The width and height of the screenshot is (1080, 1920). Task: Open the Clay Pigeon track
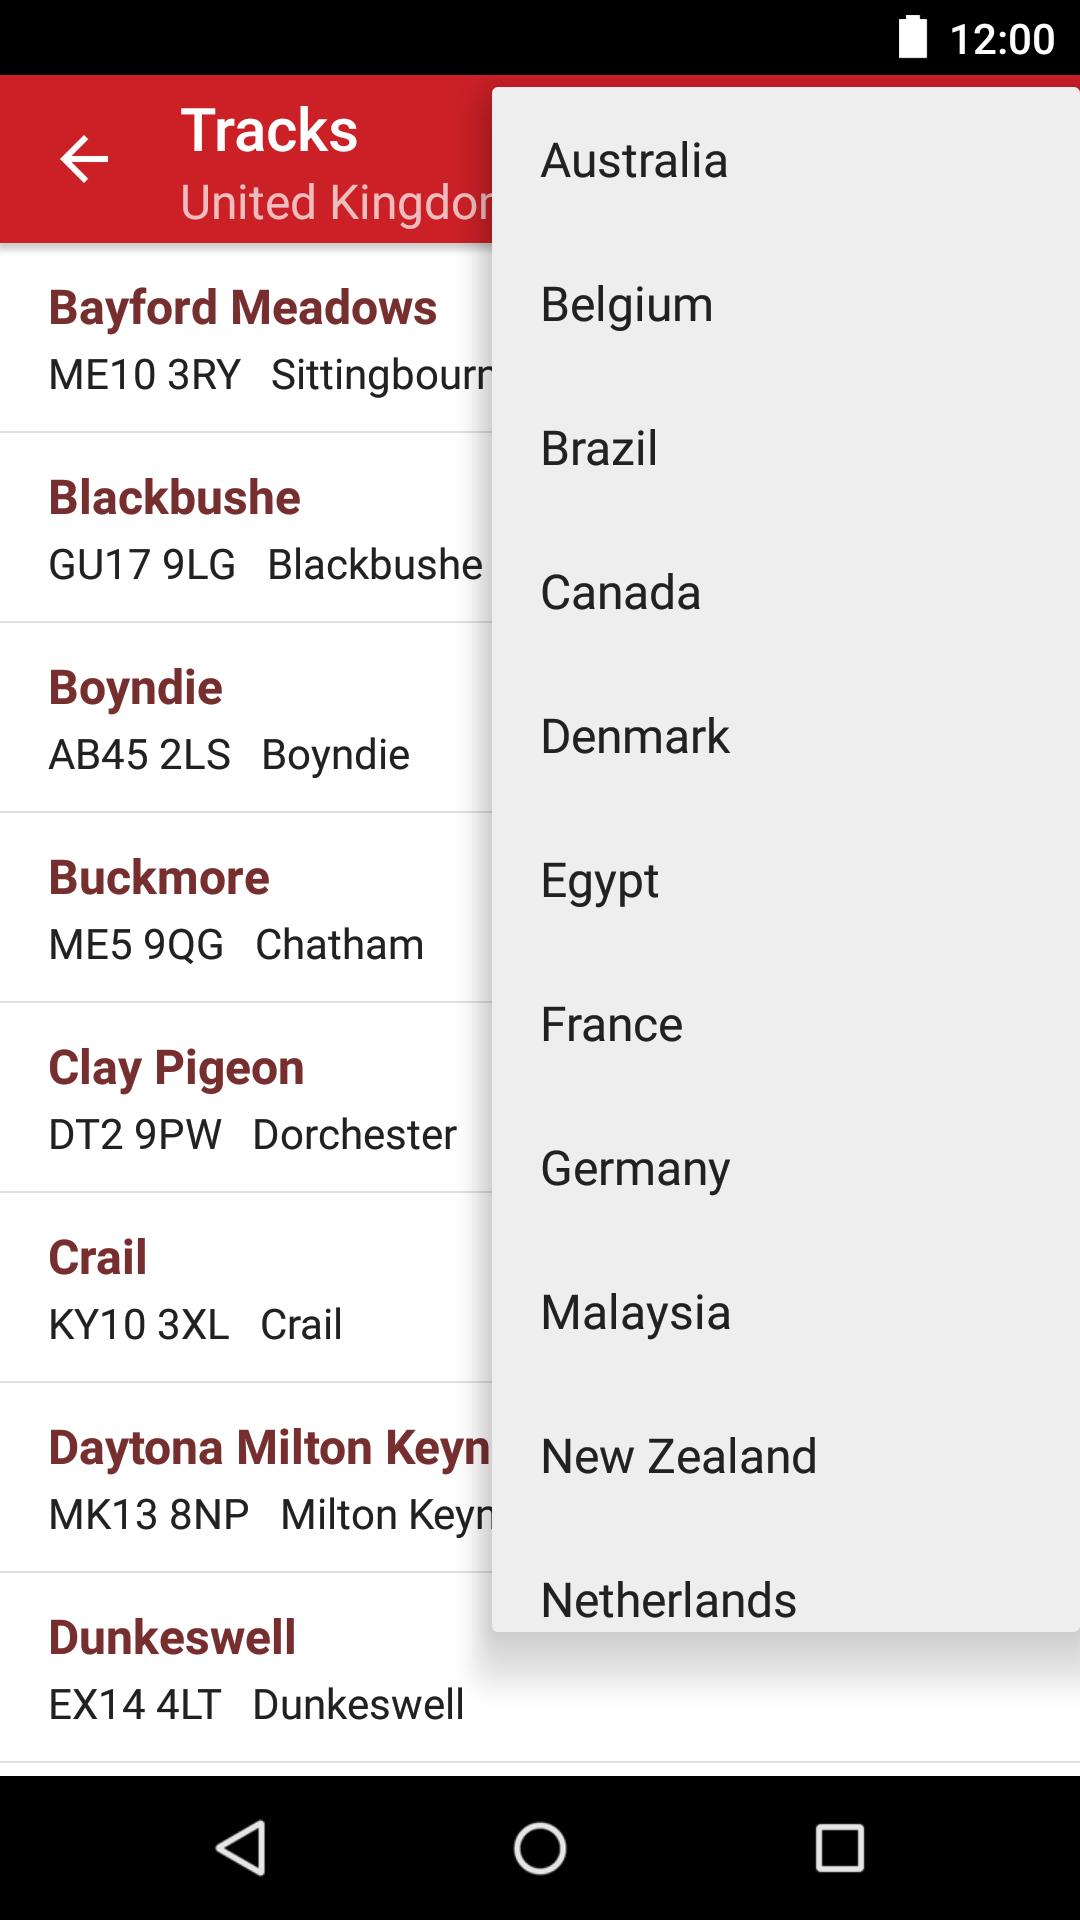click(x=245, y=1098)
